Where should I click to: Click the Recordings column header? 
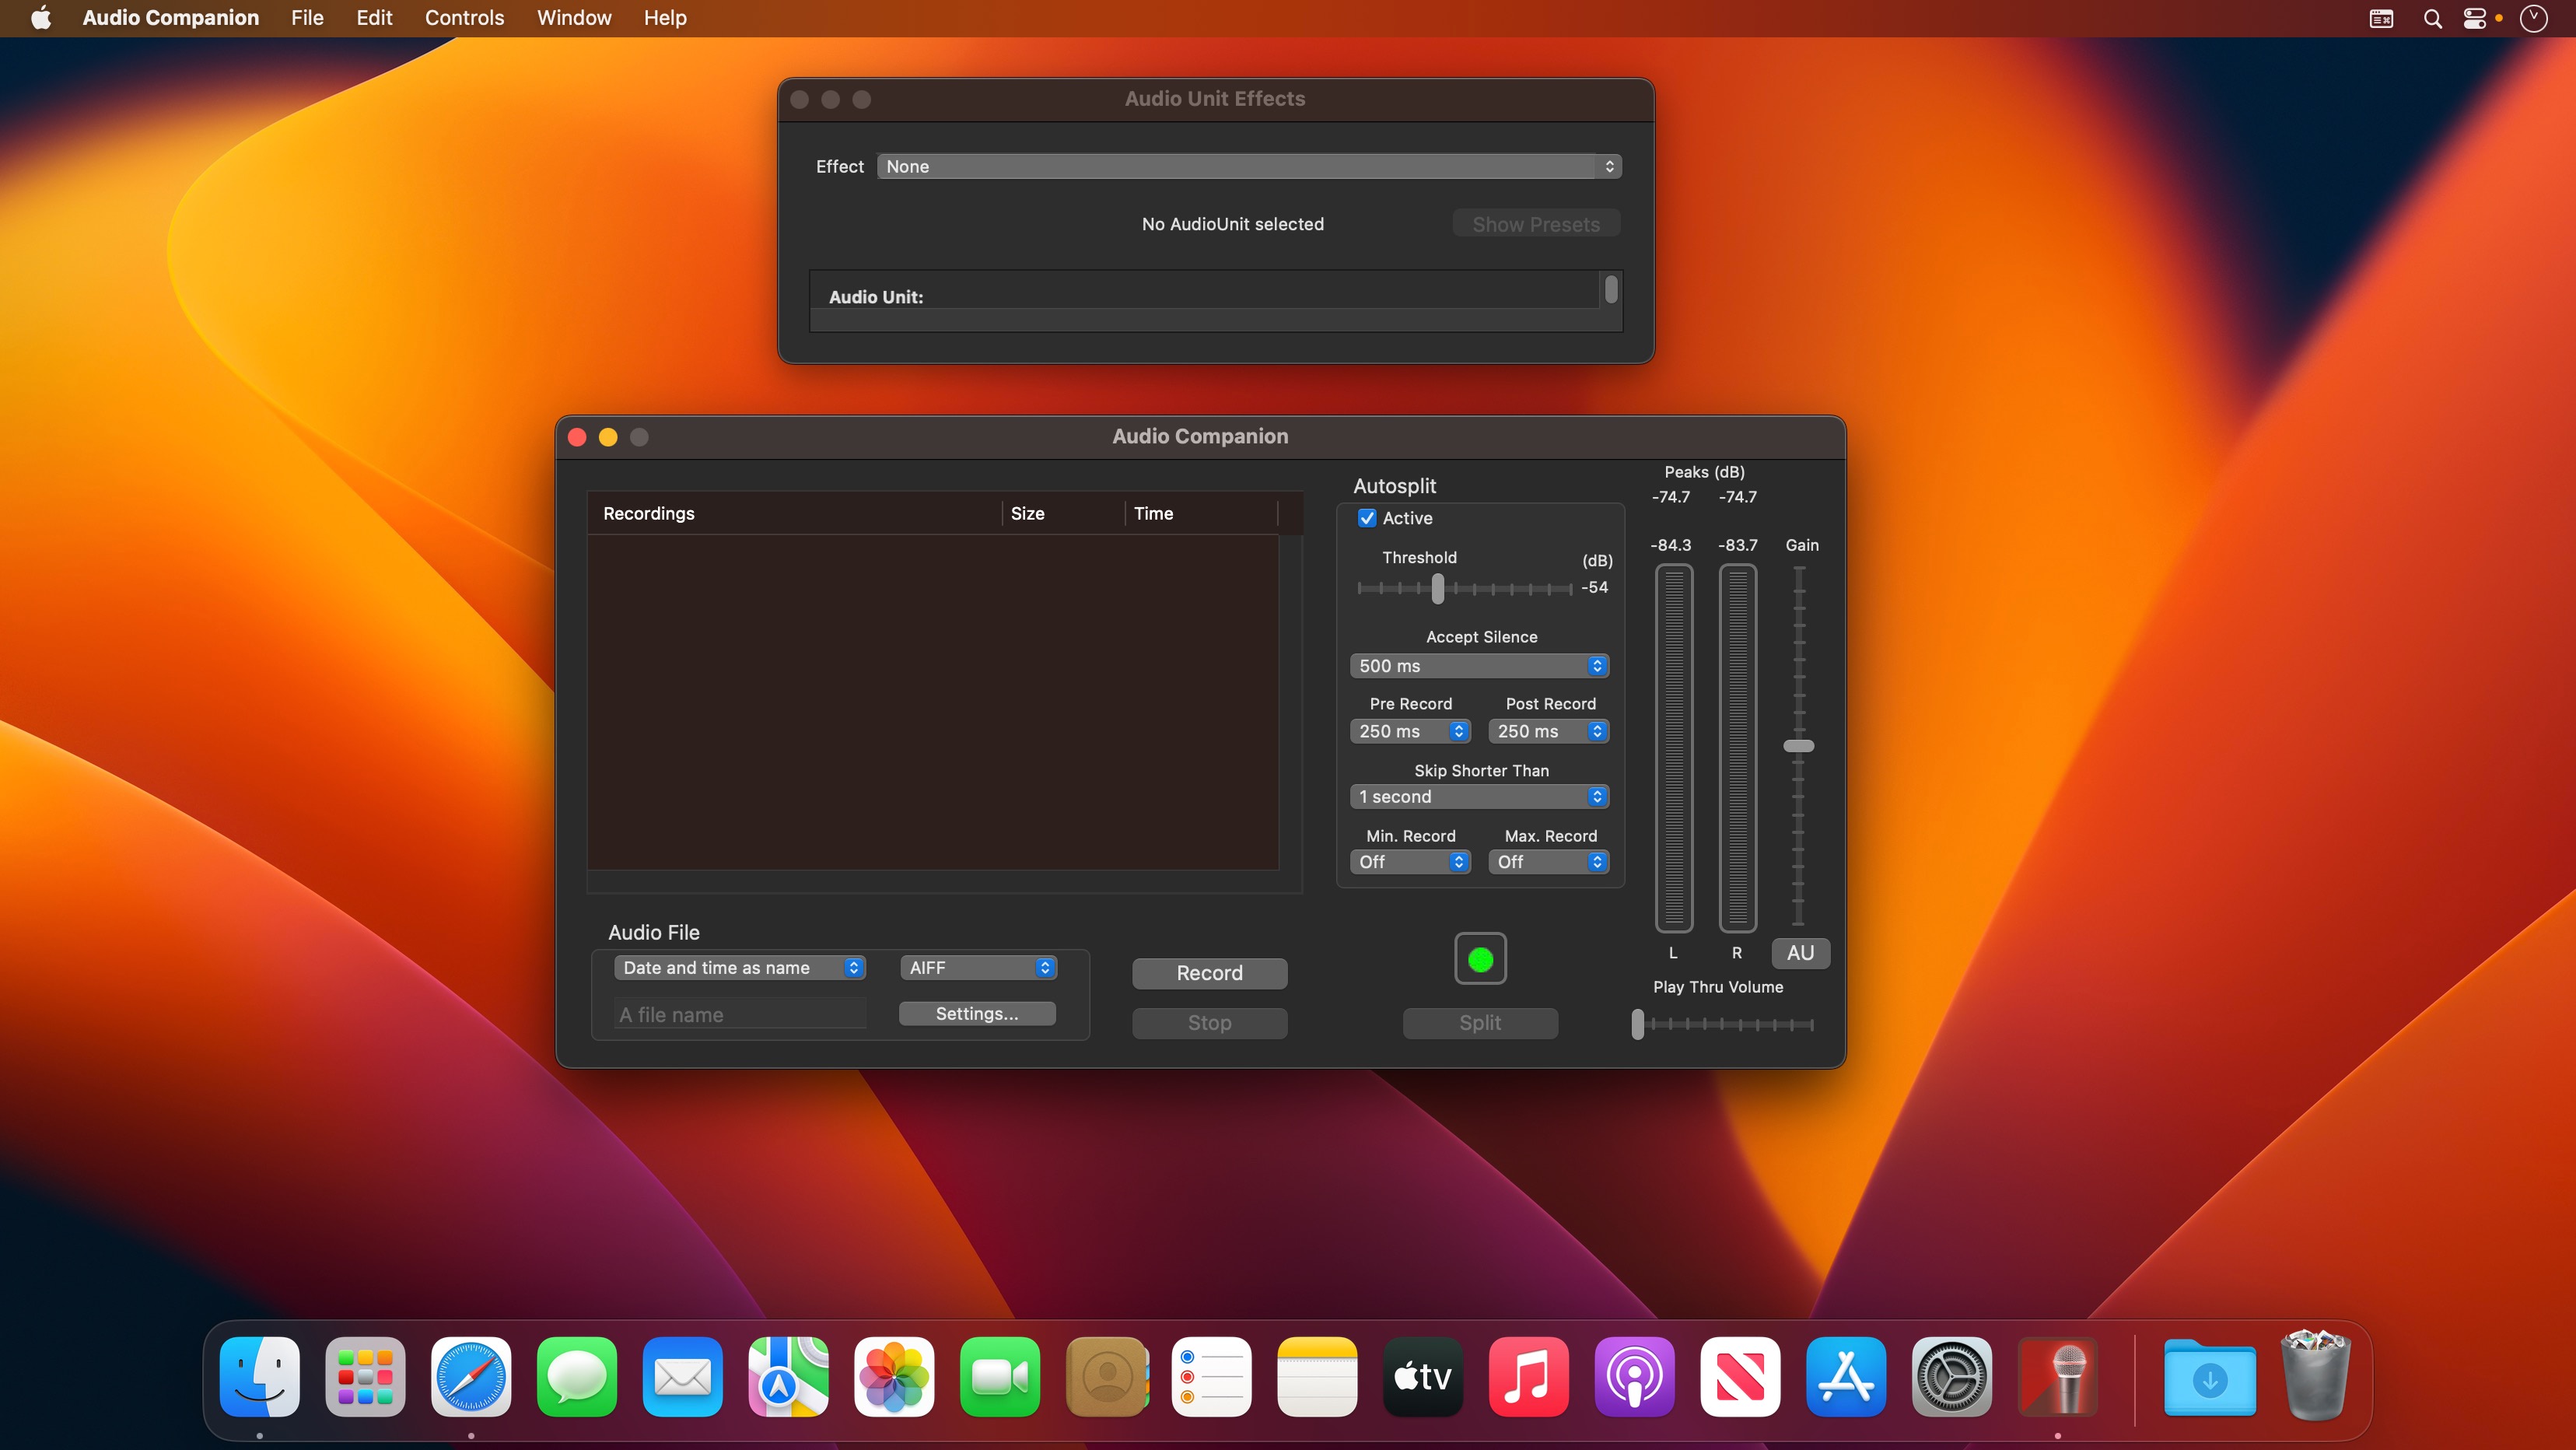tap(795, 514)
